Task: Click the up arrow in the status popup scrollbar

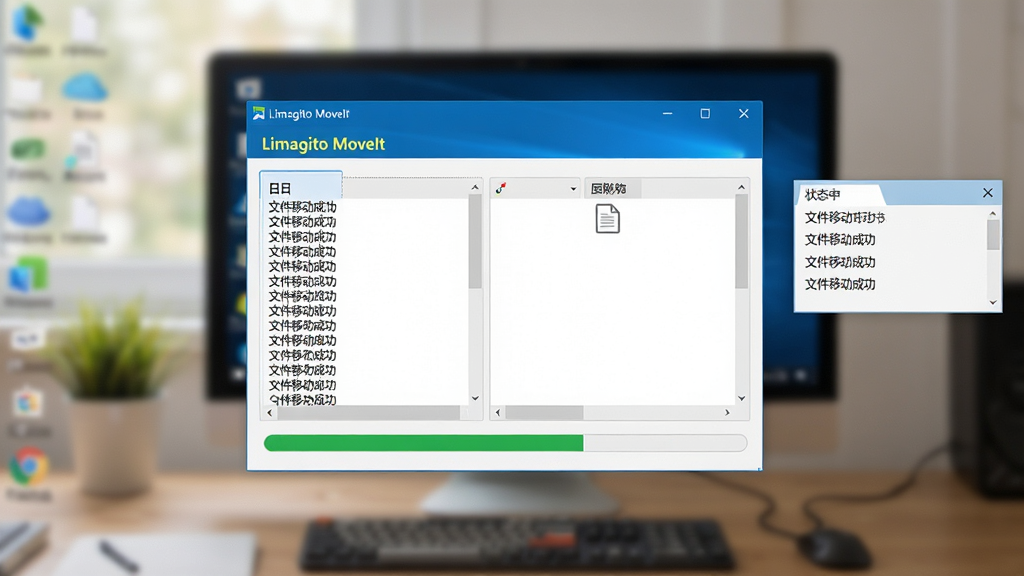Action: pyautogui.click(x=993, y=214)
